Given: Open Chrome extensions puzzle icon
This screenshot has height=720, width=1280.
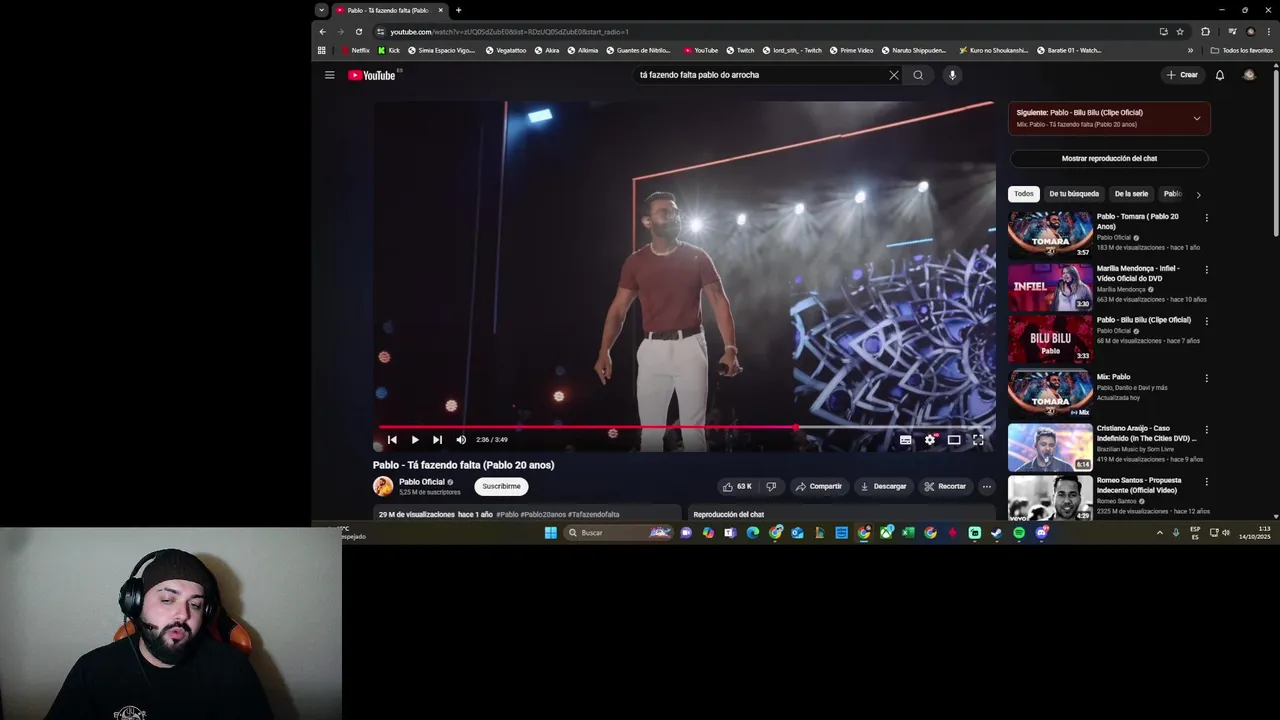Looking at the screenshot, I should (1205, 32).
